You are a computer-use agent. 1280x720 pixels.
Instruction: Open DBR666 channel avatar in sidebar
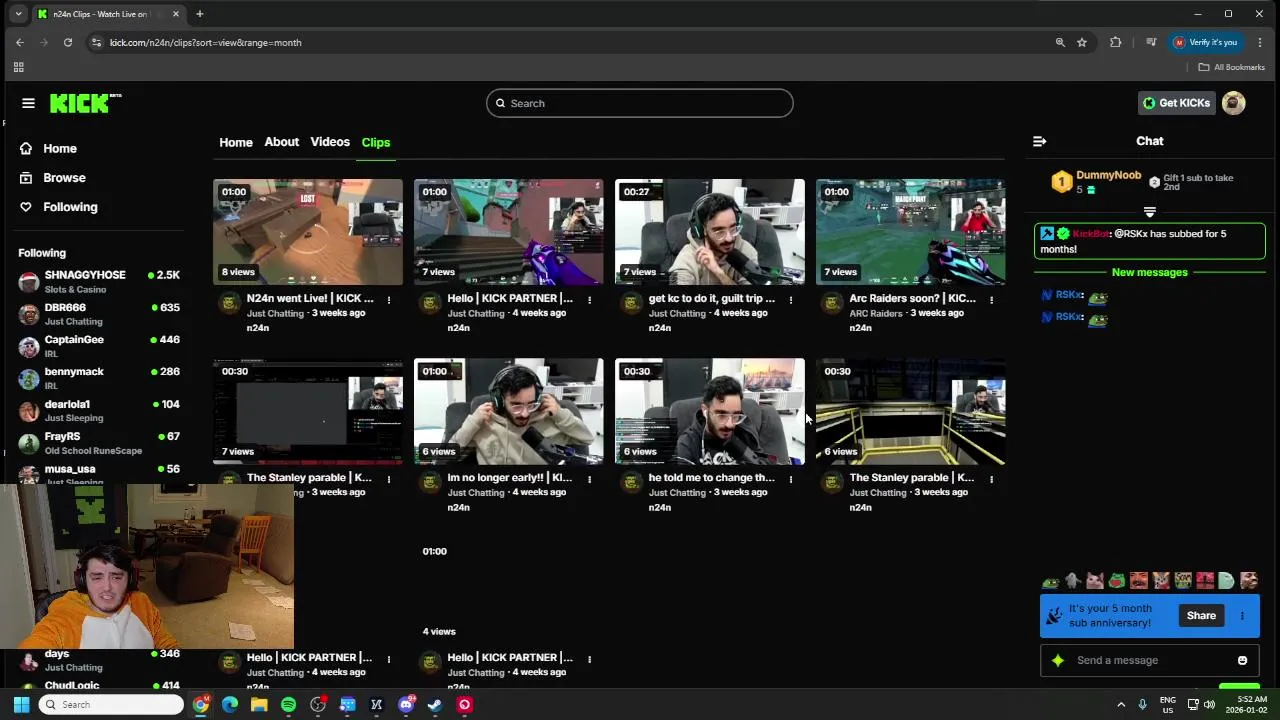tap(29, 314)
